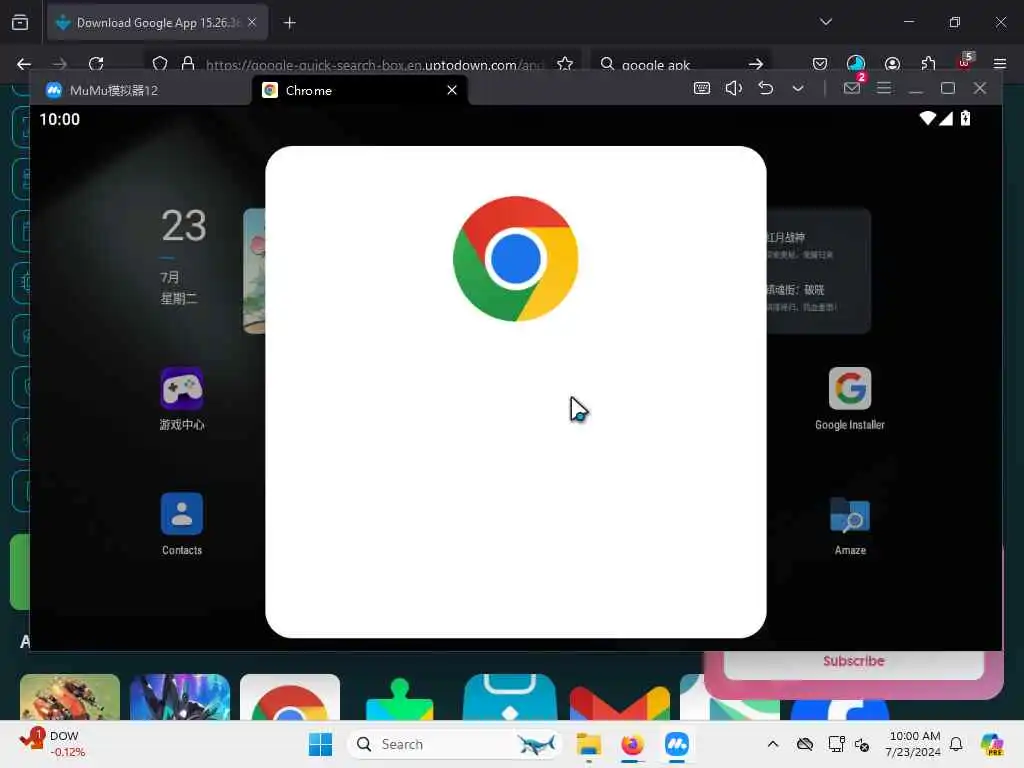Click MuMu back arrow toolbar icon
This screenshot has height=768, width=1024.
(765, 88)
